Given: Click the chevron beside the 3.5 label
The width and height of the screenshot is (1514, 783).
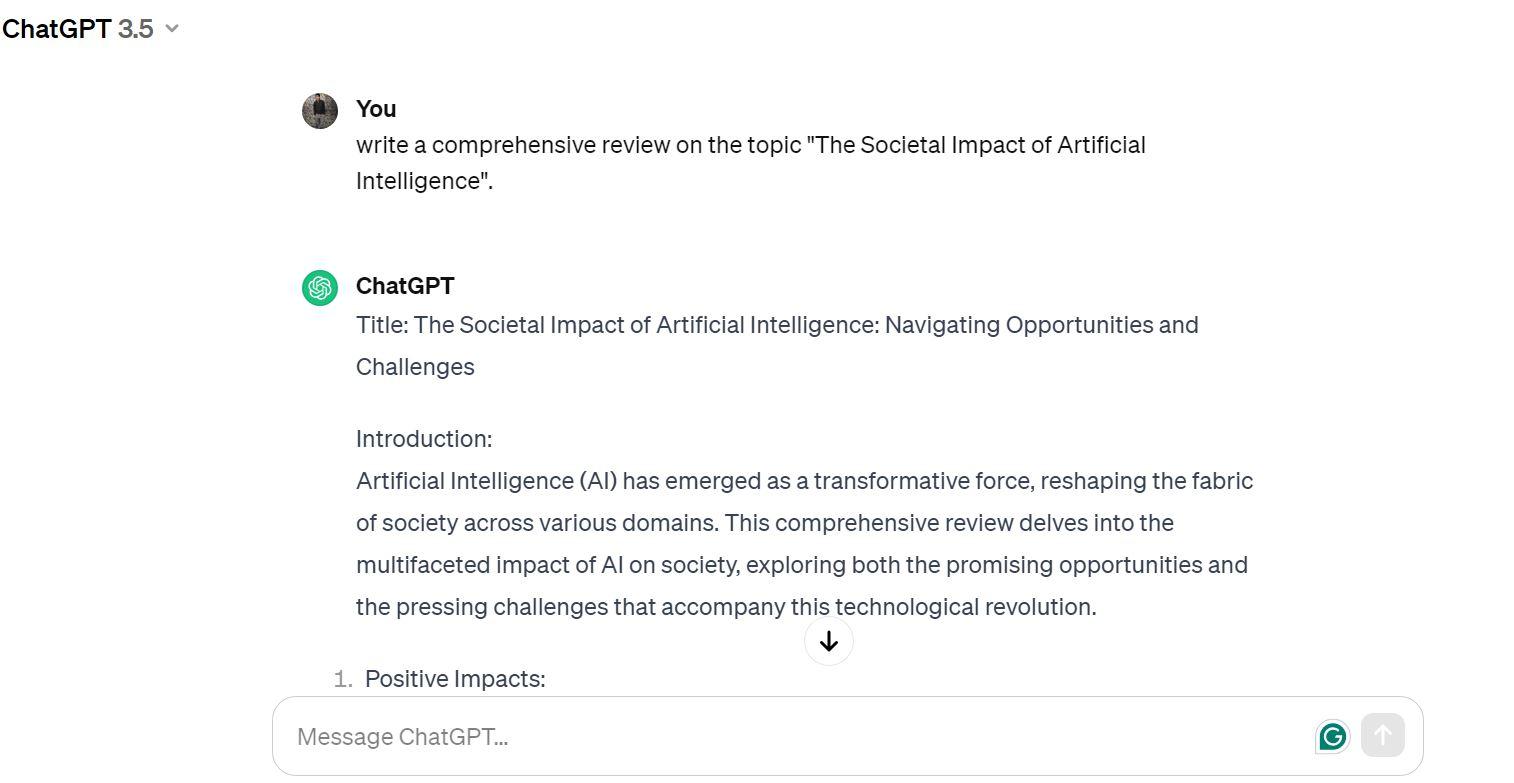Looking at the screenshot, I should point(172,29).
